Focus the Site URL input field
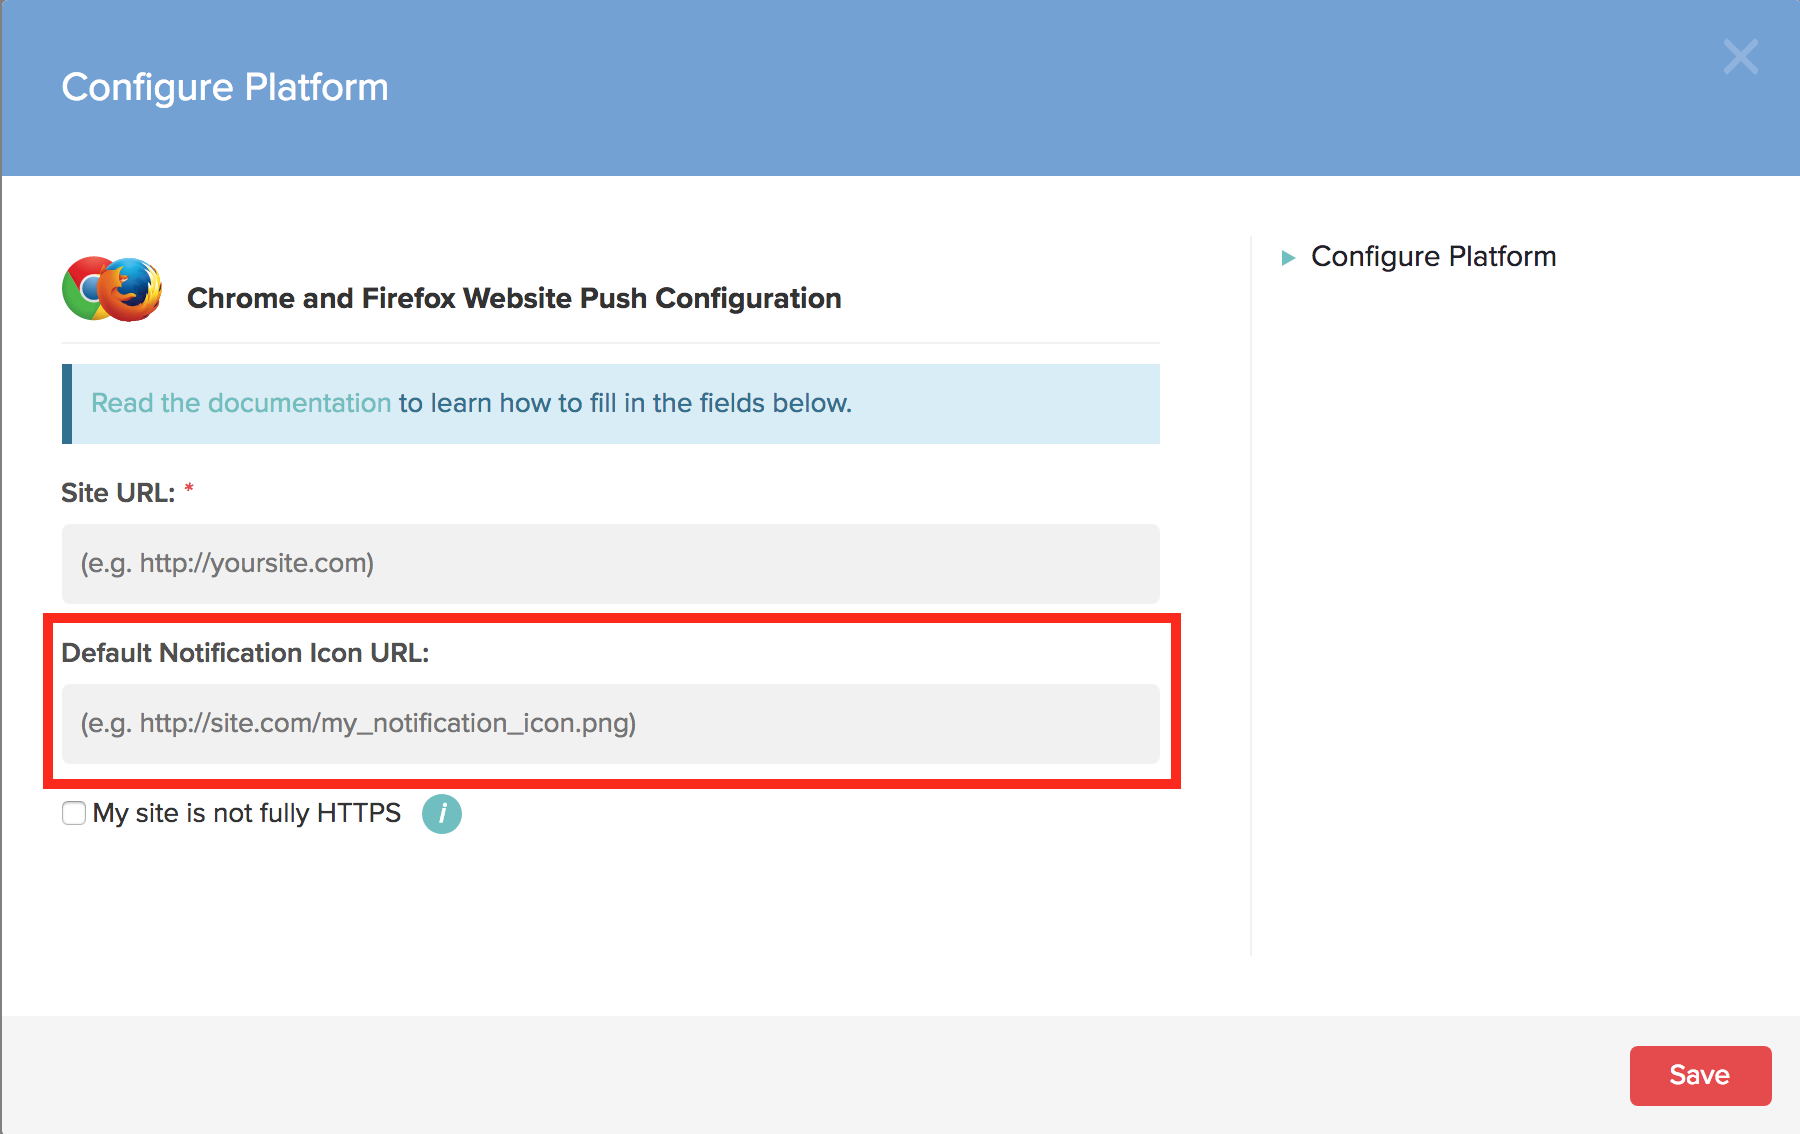 pyautogui.click(x=610, y=564)
